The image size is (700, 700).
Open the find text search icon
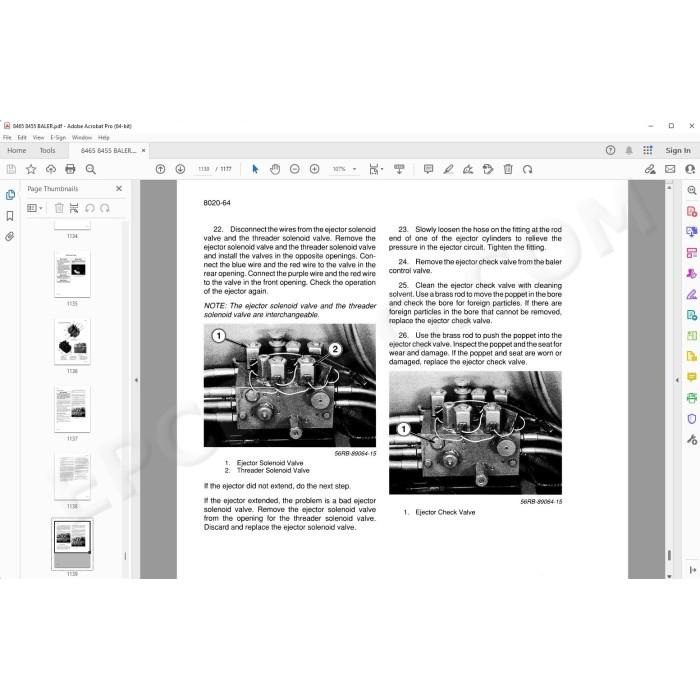(91, 169)
